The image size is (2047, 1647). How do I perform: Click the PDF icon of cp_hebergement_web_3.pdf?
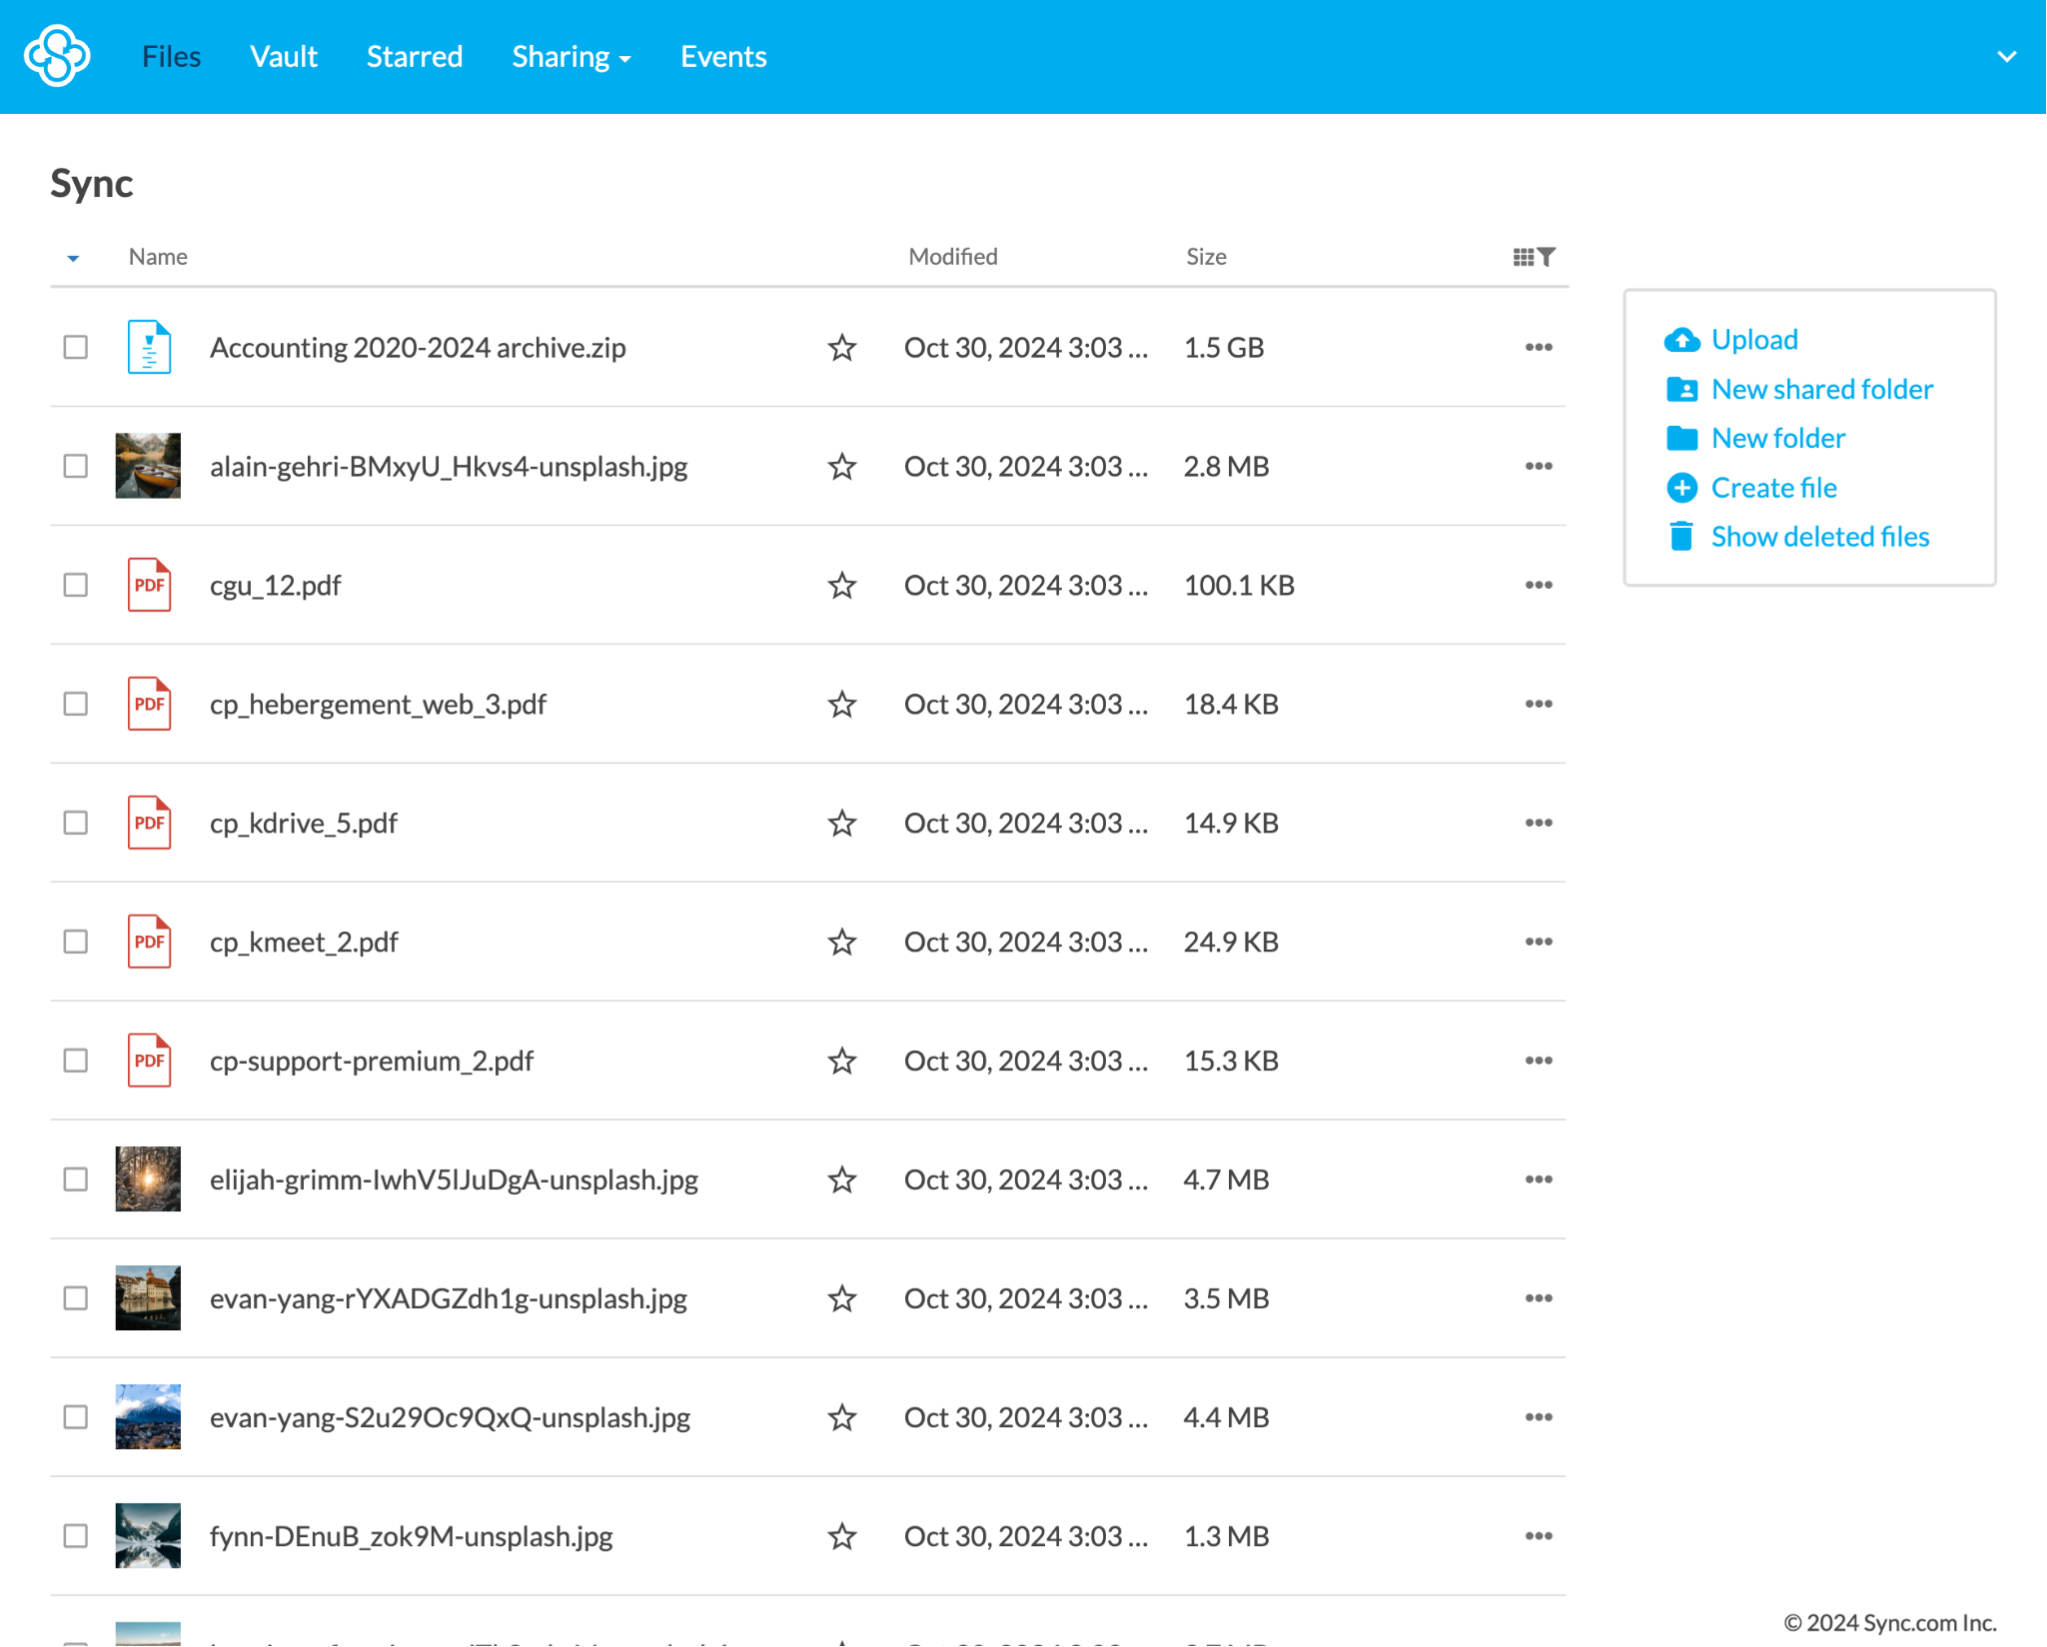(149, 704)
